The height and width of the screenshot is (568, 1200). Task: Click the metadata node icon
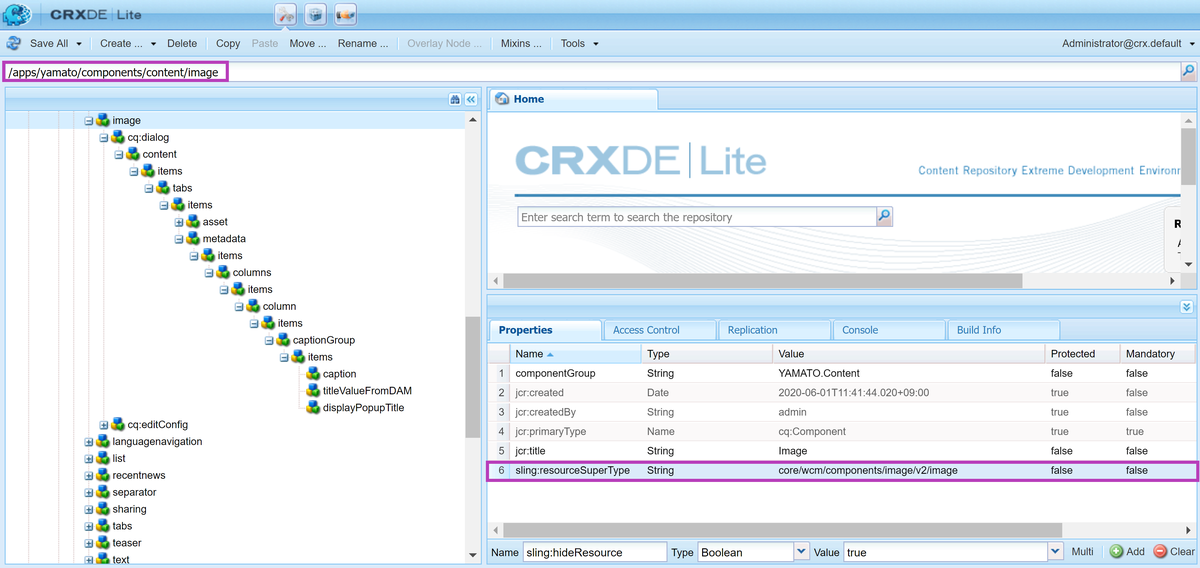193,239
